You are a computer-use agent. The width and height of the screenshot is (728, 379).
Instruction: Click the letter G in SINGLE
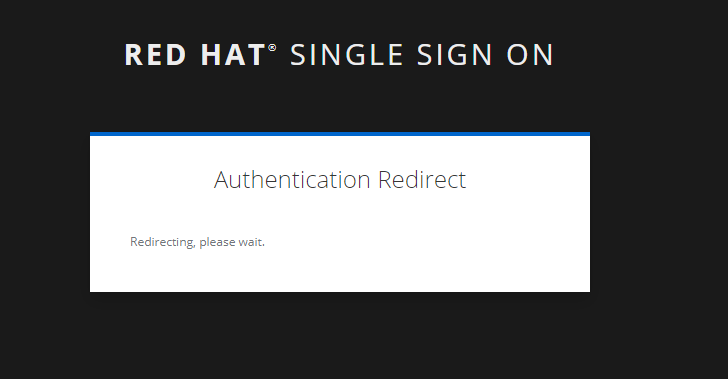(x=352, y=55)
